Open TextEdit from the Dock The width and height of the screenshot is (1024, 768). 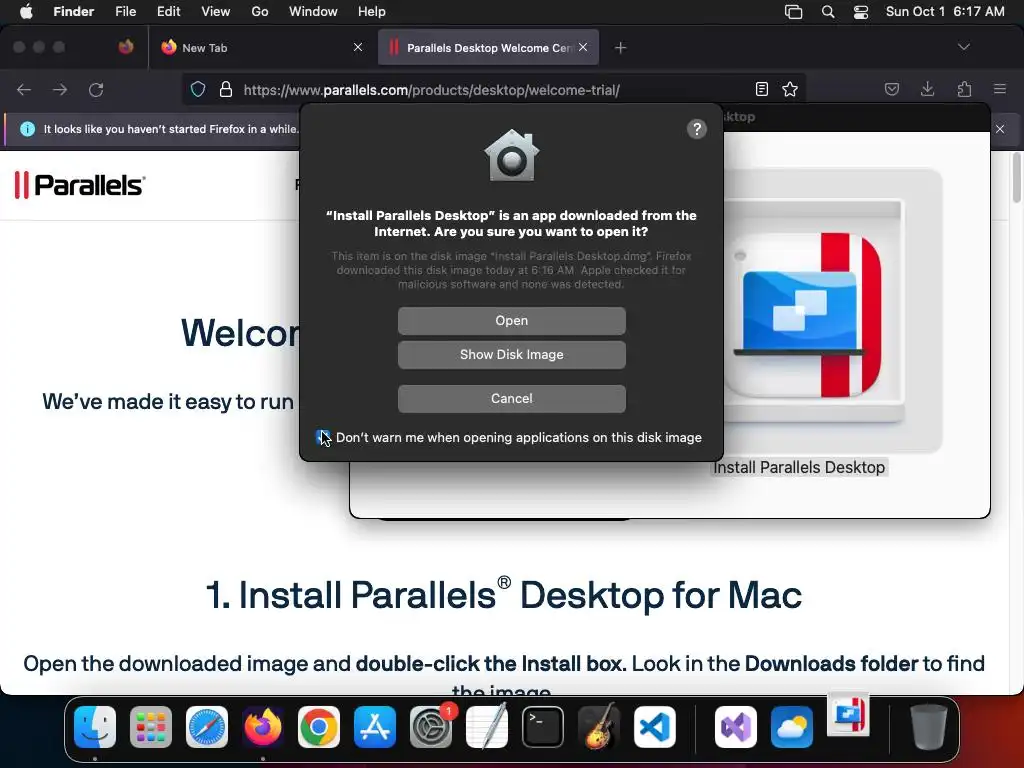(x=487, y=727)
